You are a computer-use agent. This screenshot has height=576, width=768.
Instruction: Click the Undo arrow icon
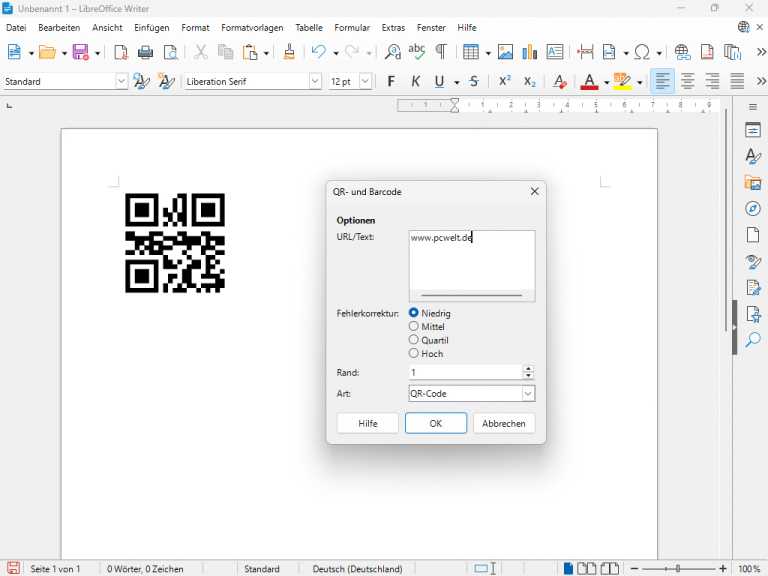pyautogui.click(x=319, y=51)
